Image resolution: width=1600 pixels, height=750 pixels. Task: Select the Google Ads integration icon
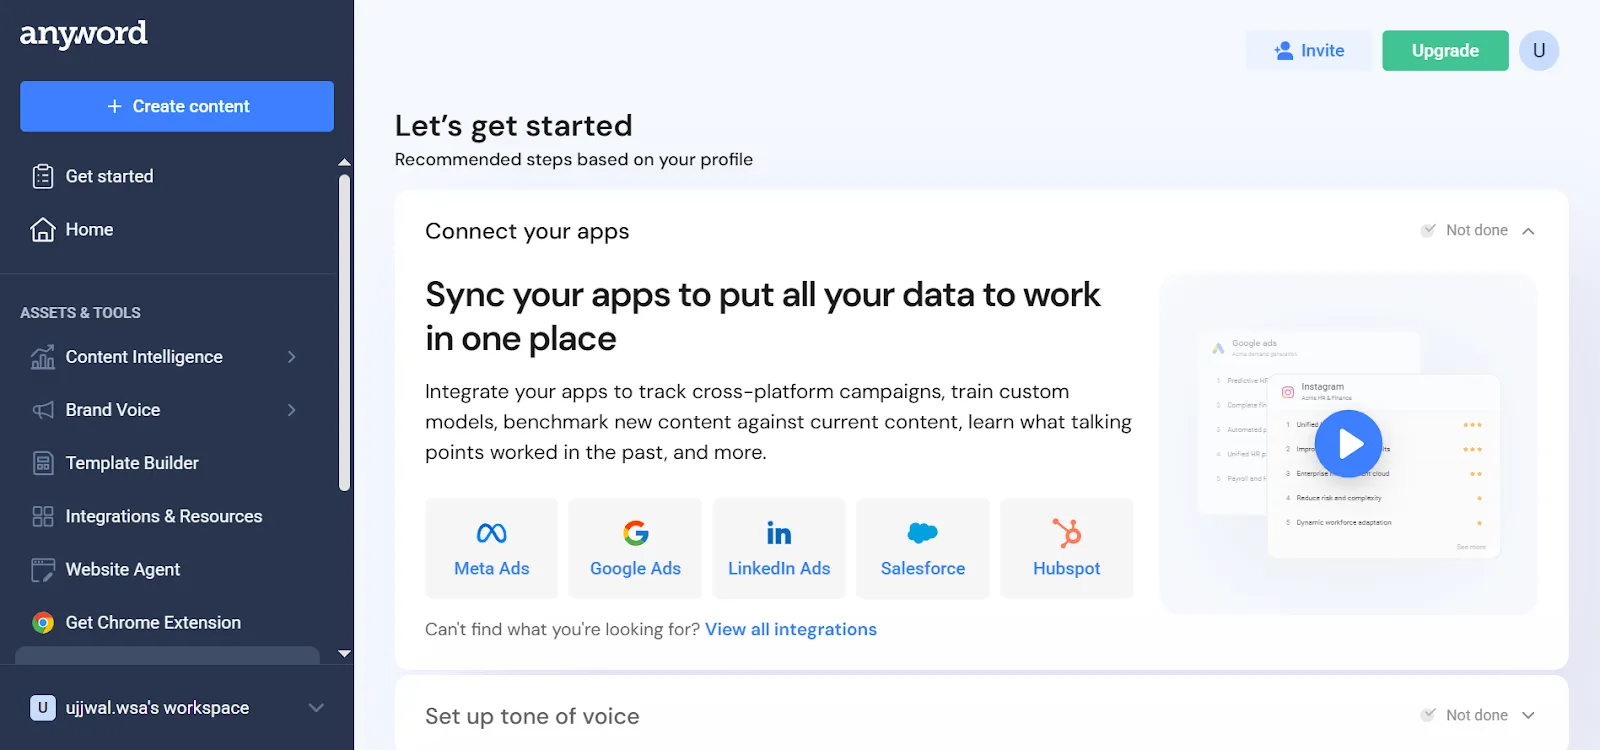[x=635, y=533]
